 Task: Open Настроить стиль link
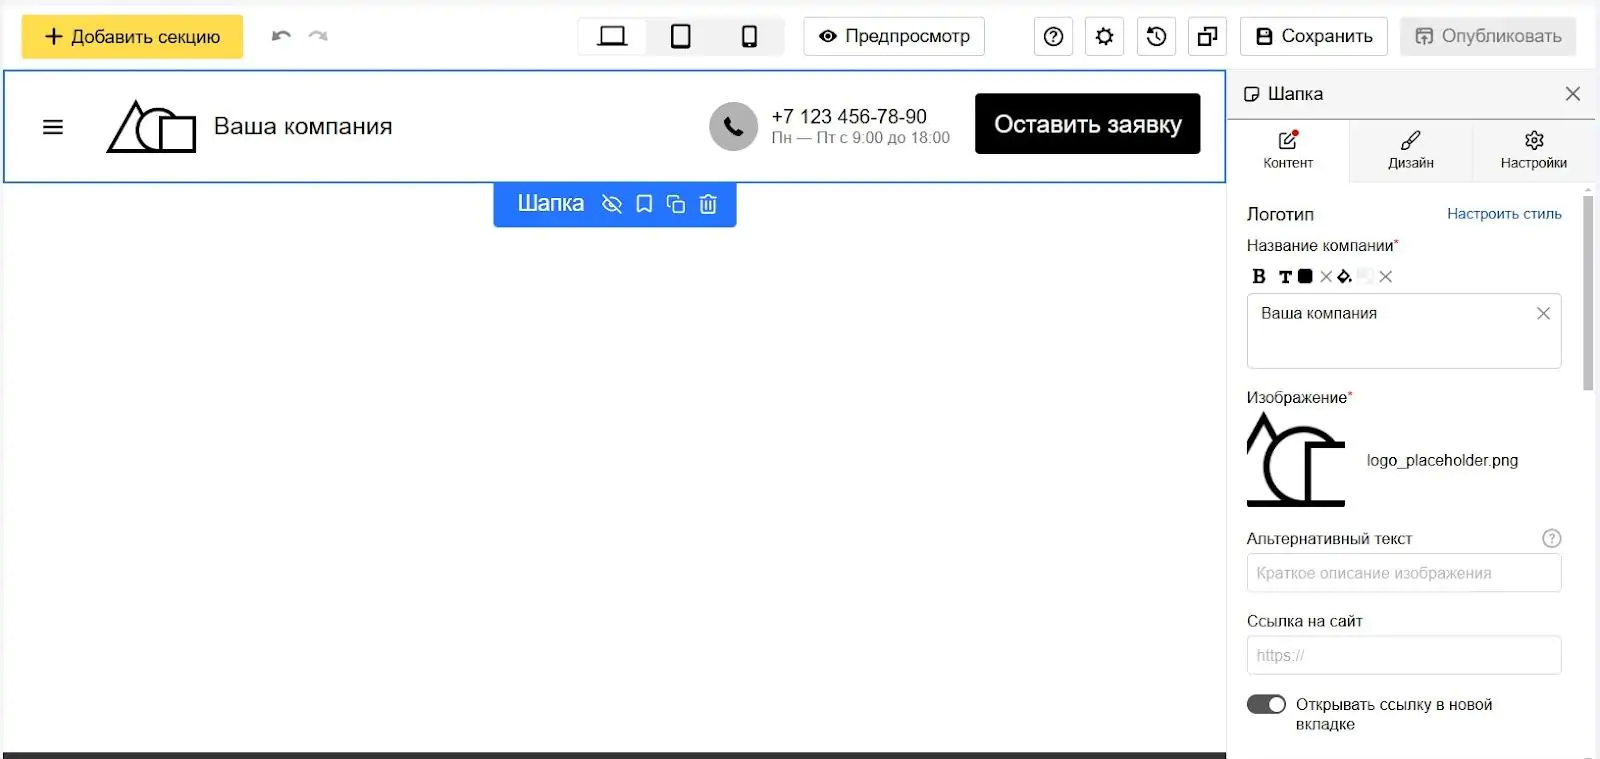(x=1504, y=214)
